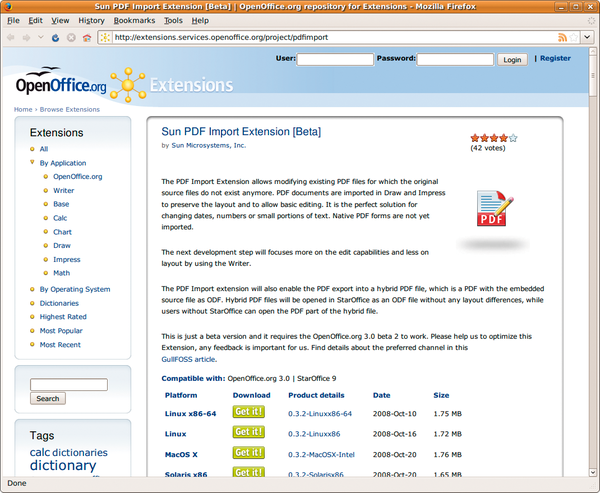Viewport: 600px width, 493px height.
Task: Filter extensions by Impress
Action: 67,260
